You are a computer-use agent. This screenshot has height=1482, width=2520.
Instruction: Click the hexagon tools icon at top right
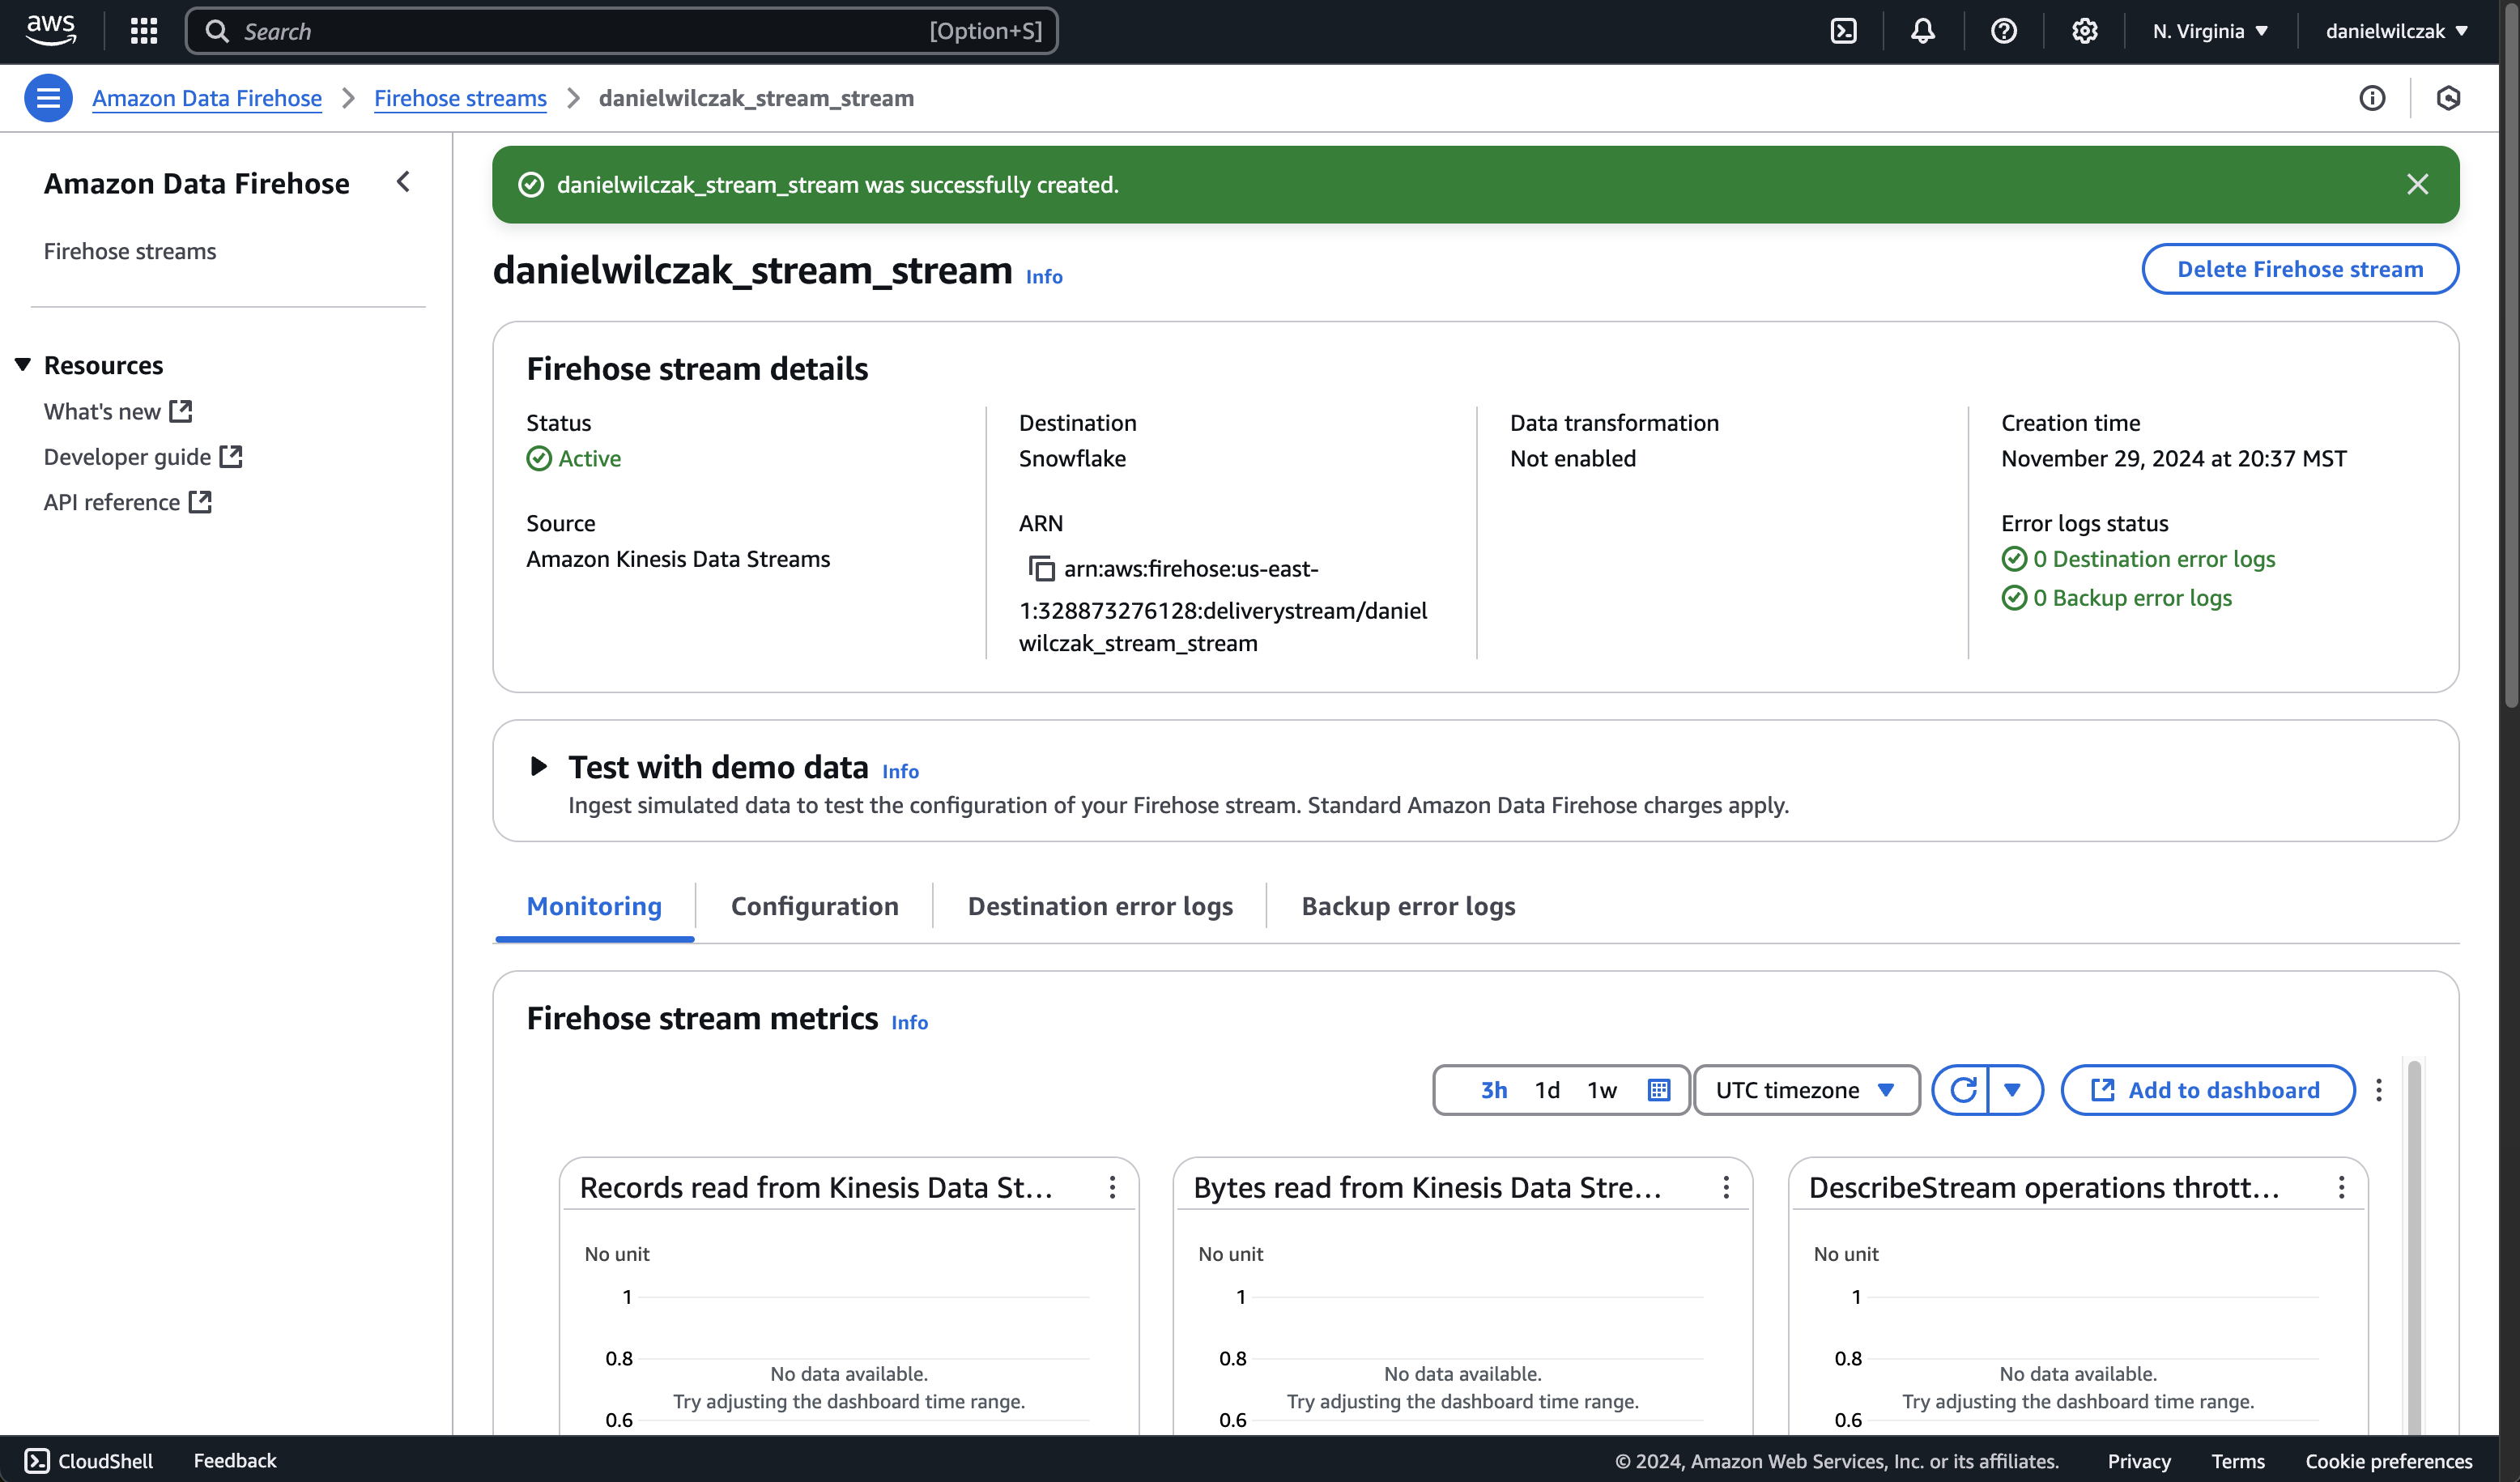pyautogui.click(x=2448, y=98)
